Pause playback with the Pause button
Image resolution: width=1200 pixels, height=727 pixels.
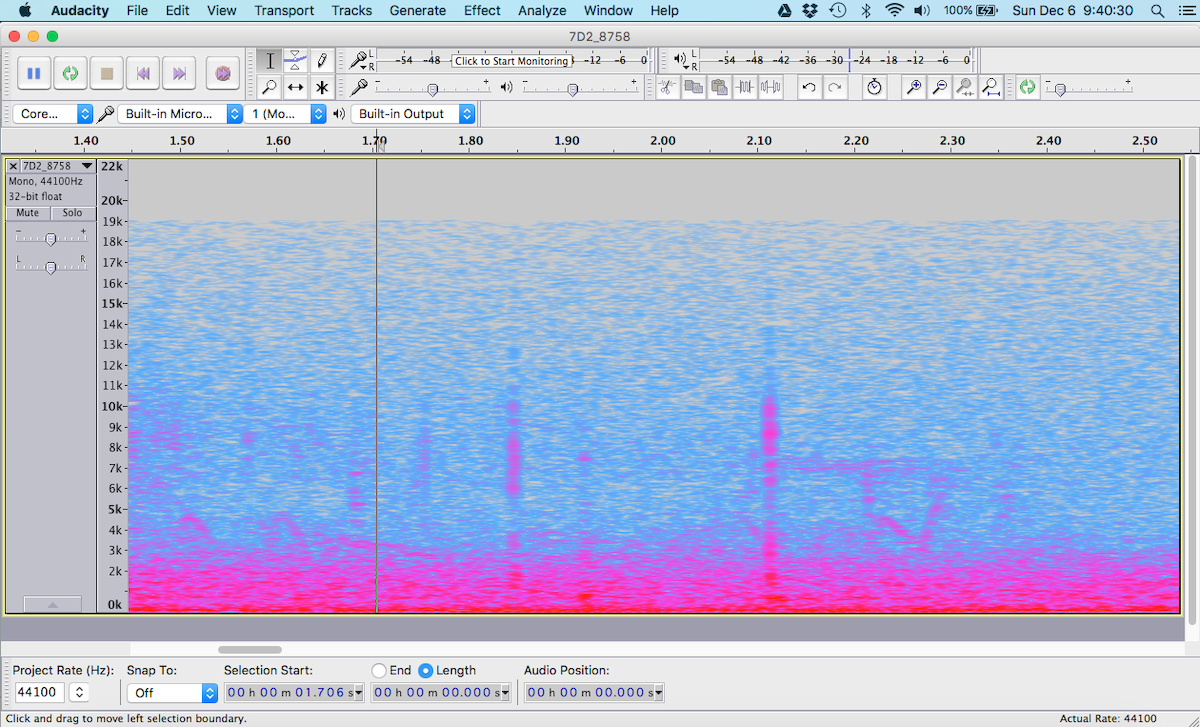coord(34,73)
